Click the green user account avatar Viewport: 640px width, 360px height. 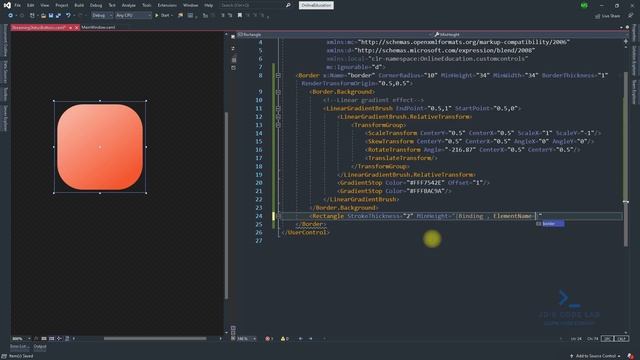click(x=584, y=5)
